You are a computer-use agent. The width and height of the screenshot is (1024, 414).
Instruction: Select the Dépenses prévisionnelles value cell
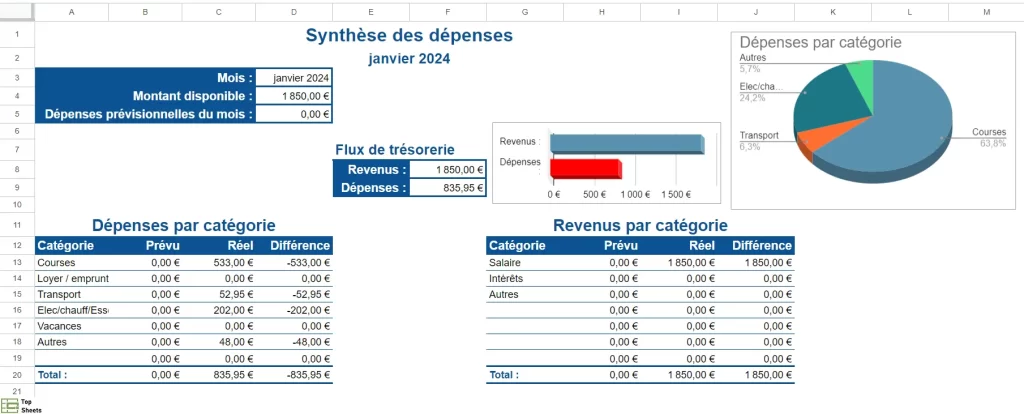[x=295, y=114]
